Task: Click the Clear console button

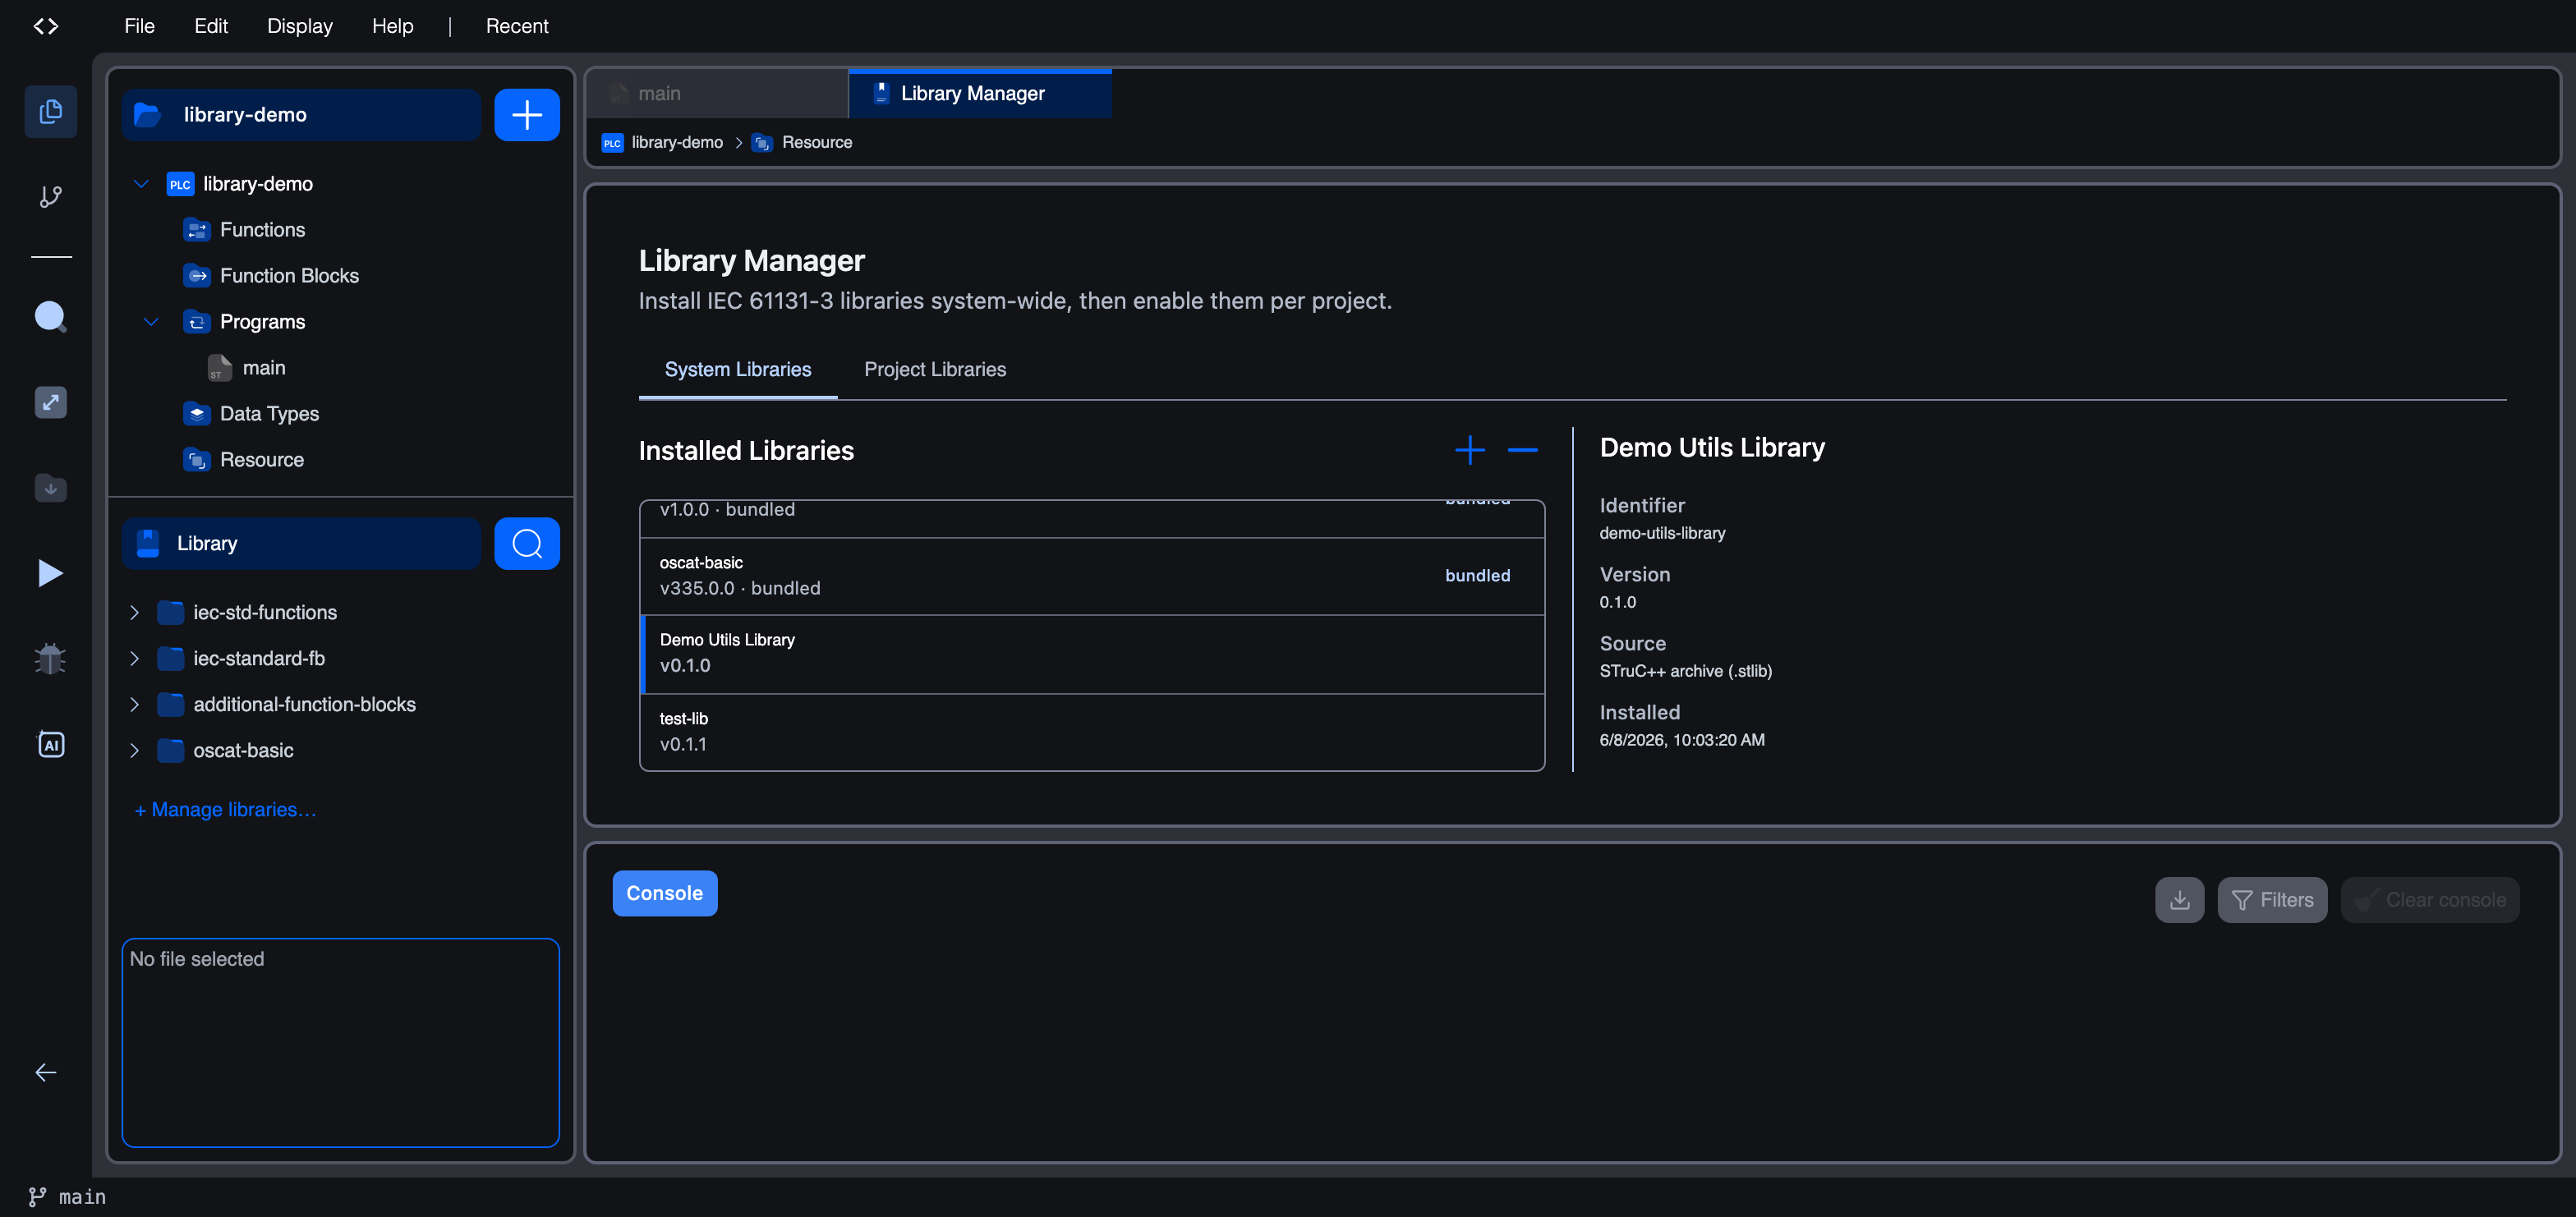Action: 2430,900
